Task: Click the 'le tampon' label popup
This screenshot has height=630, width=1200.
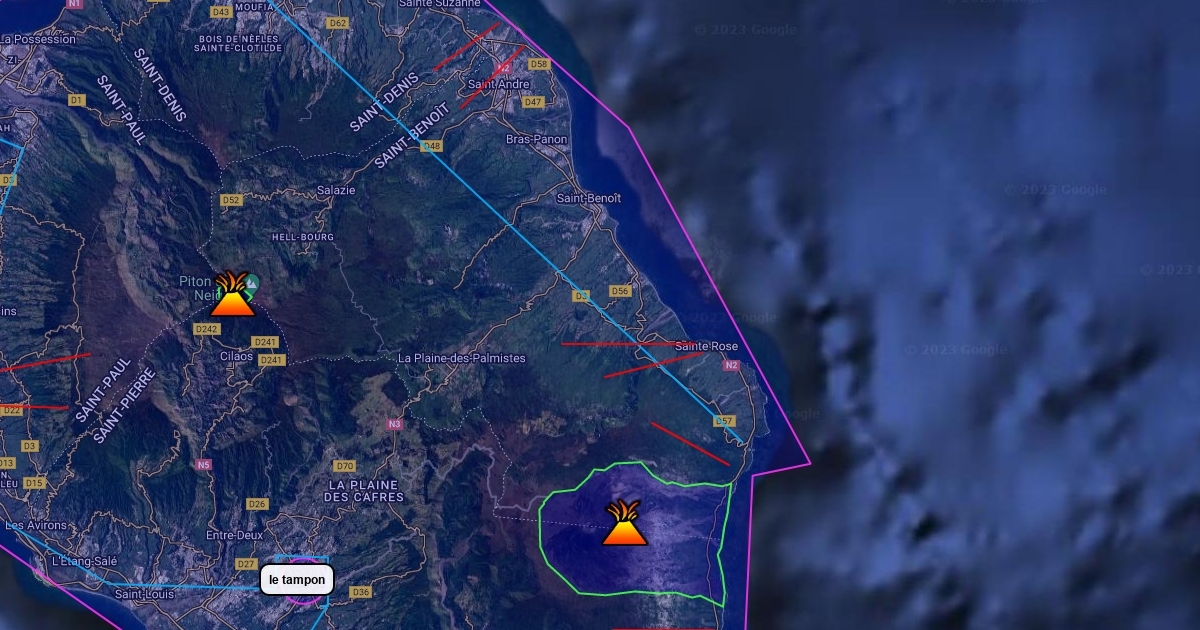Action: tap(297, 580)
